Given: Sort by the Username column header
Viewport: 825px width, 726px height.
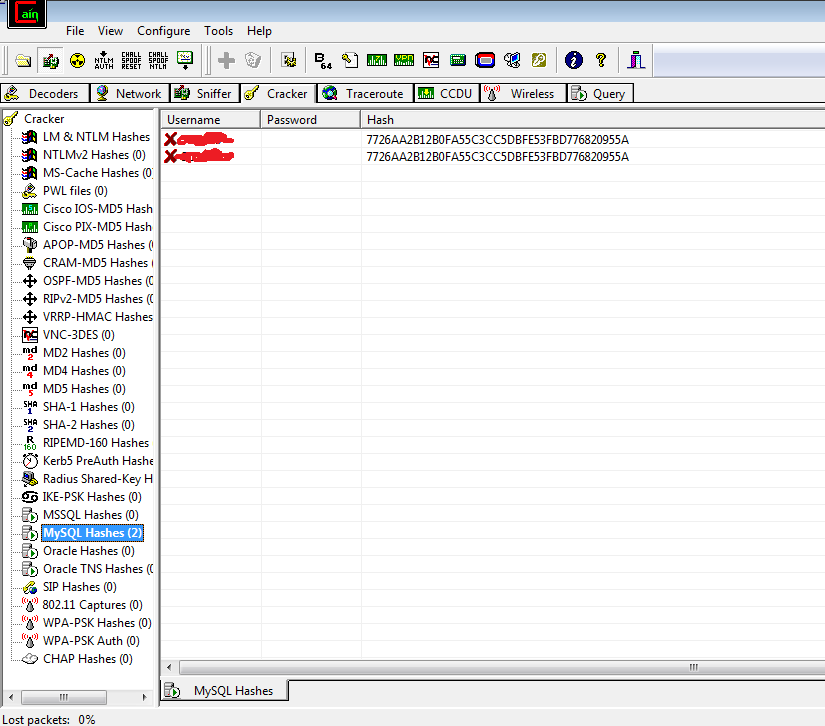Looking at the screenshot, I should tap(210, 119).
